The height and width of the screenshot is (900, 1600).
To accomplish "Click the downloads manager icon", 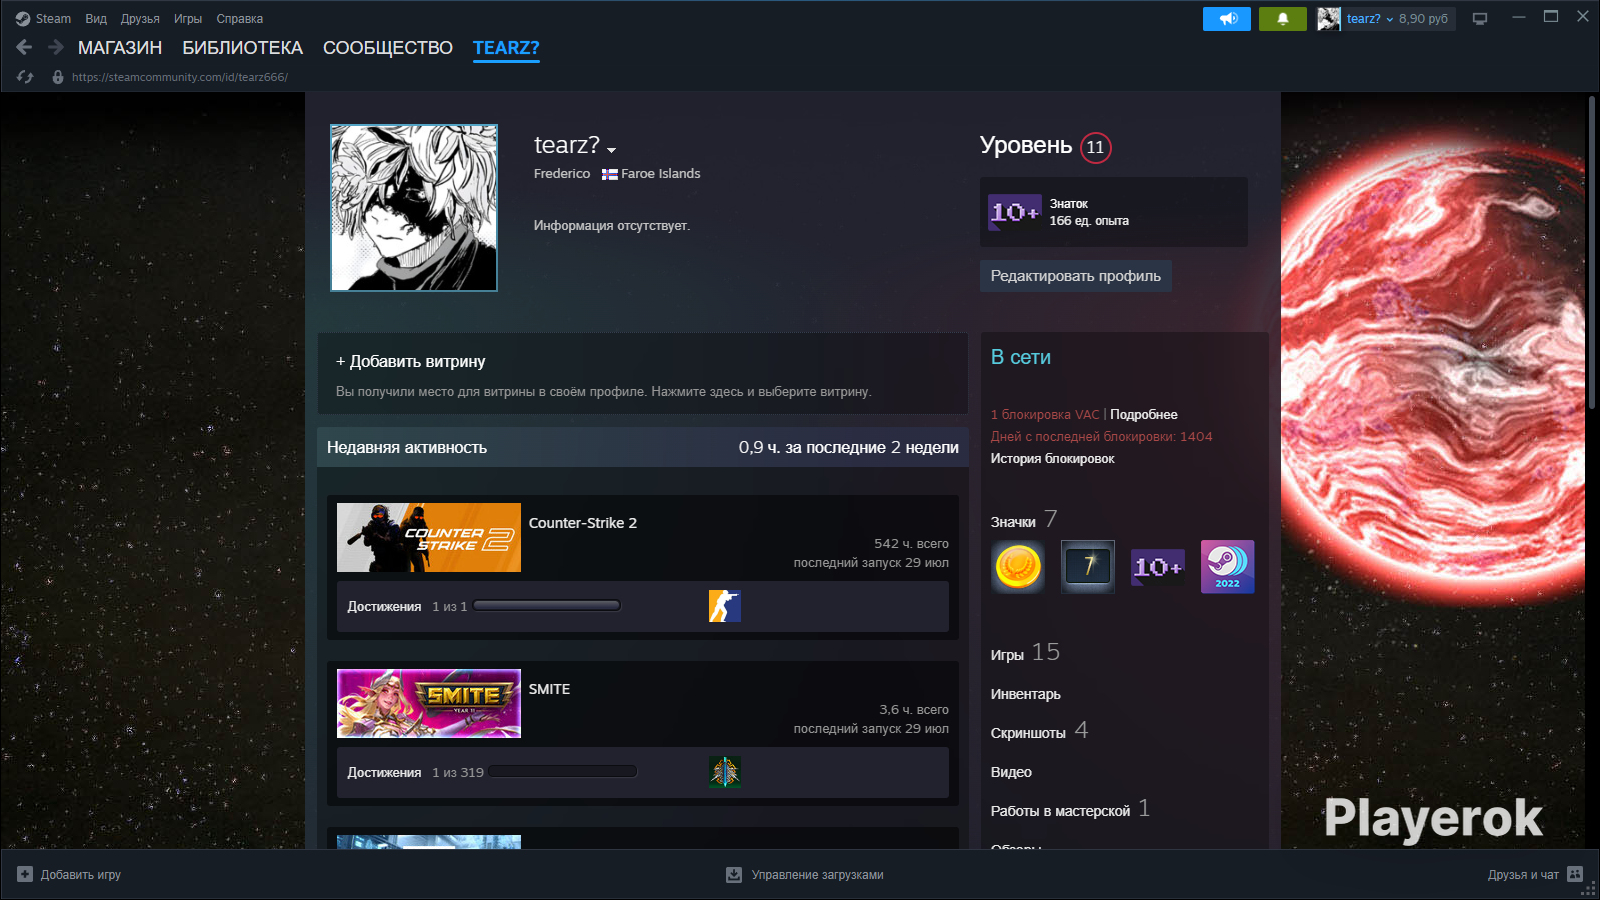I will 734,875.
